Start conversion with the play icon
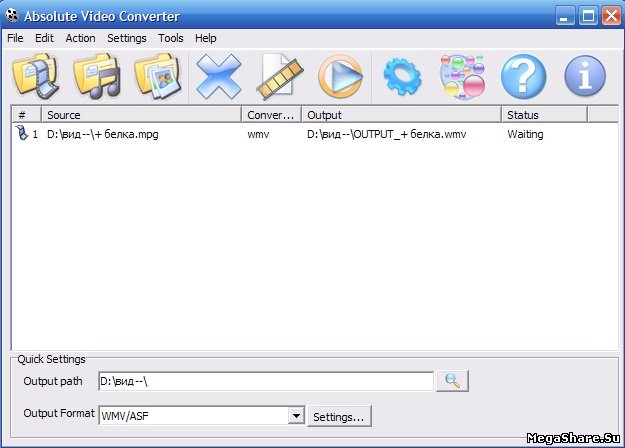The width and height of the screenshot is (625, 448). [x=341, y=77]
